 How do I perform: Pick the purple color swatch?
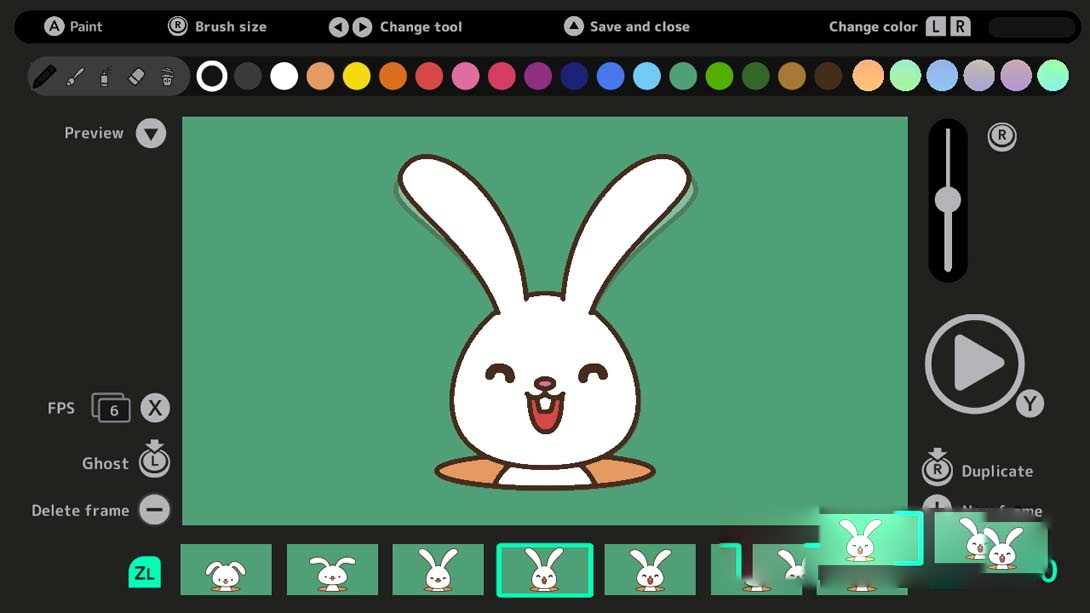[x=538, y=76]
